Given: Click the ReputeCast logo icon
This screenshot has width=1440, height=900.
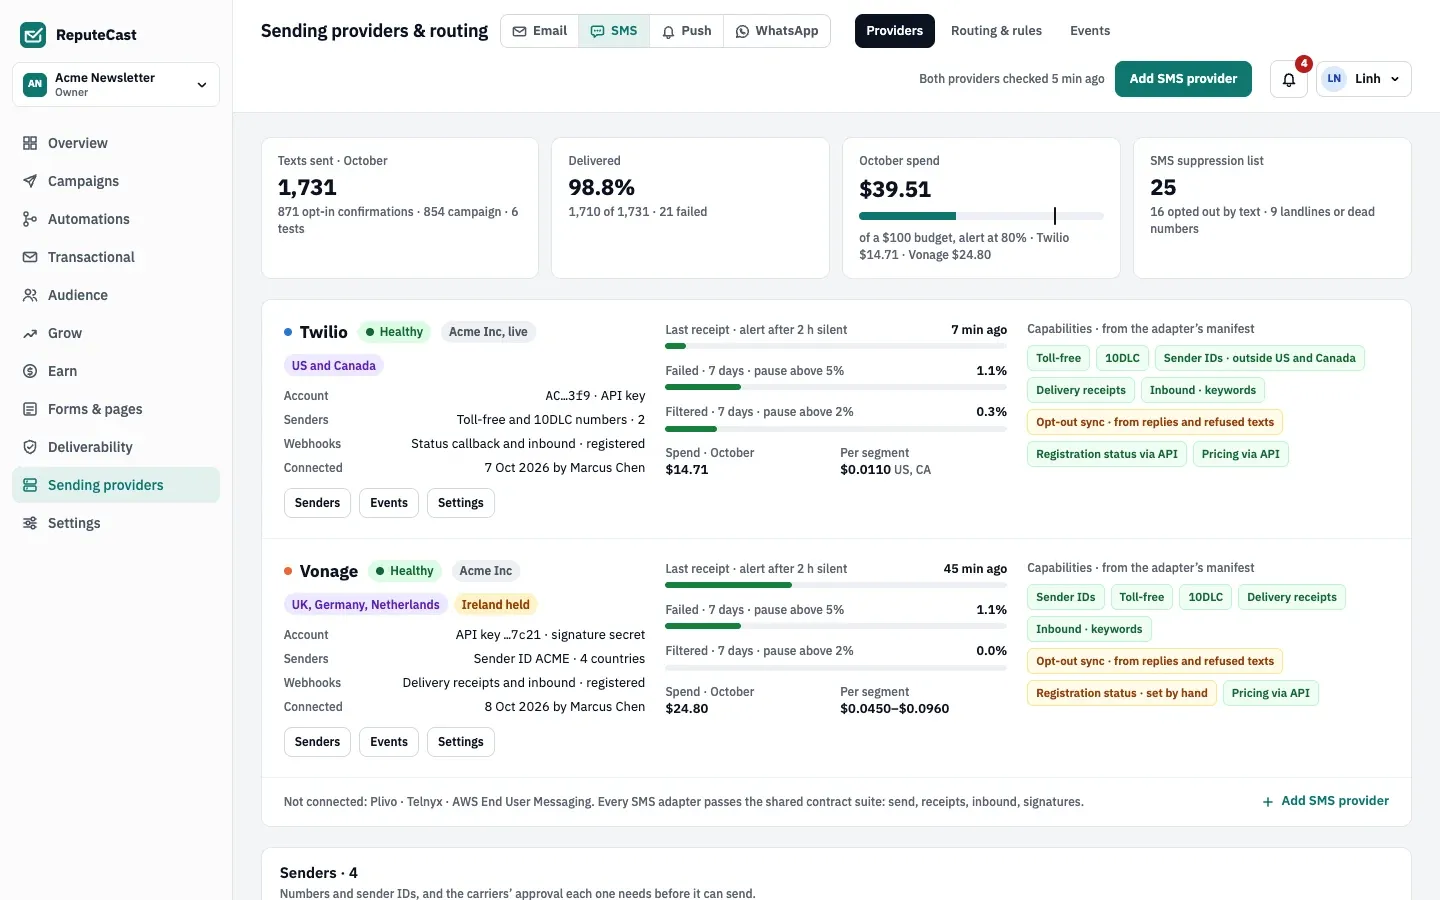Looking at the screenshot, I should tap(33, 35).
